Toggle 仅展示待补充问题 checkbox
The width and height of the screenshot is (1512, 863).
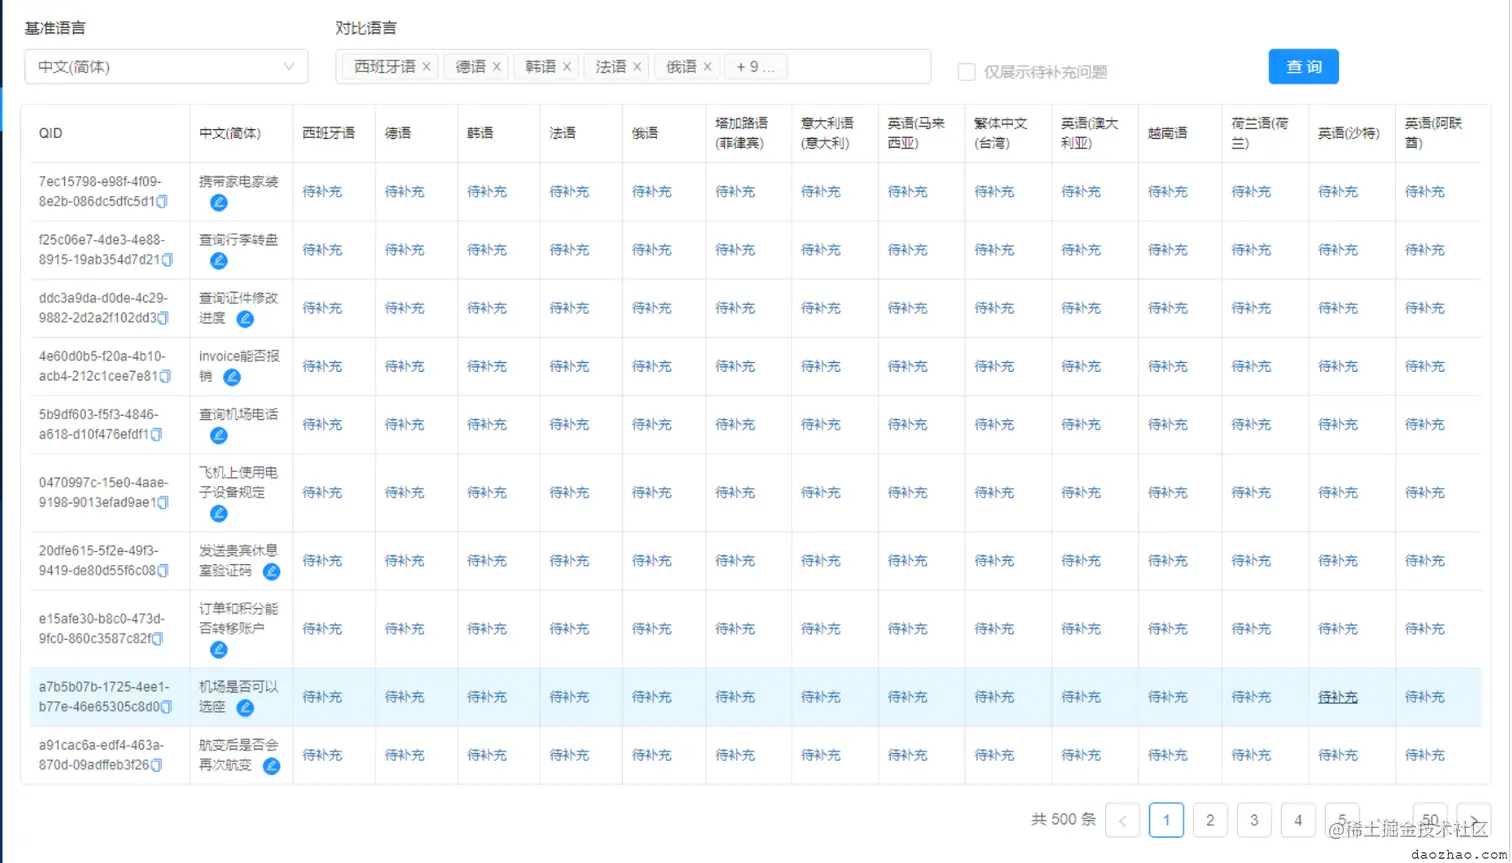tap(966, 71)
